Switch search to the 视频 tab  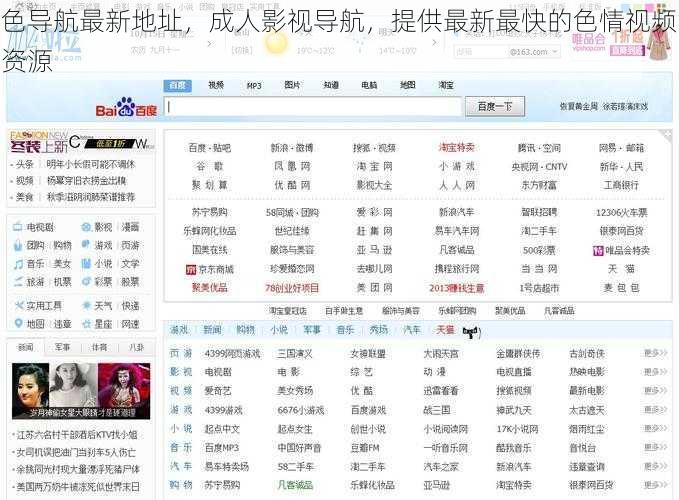tap(216, 85)
